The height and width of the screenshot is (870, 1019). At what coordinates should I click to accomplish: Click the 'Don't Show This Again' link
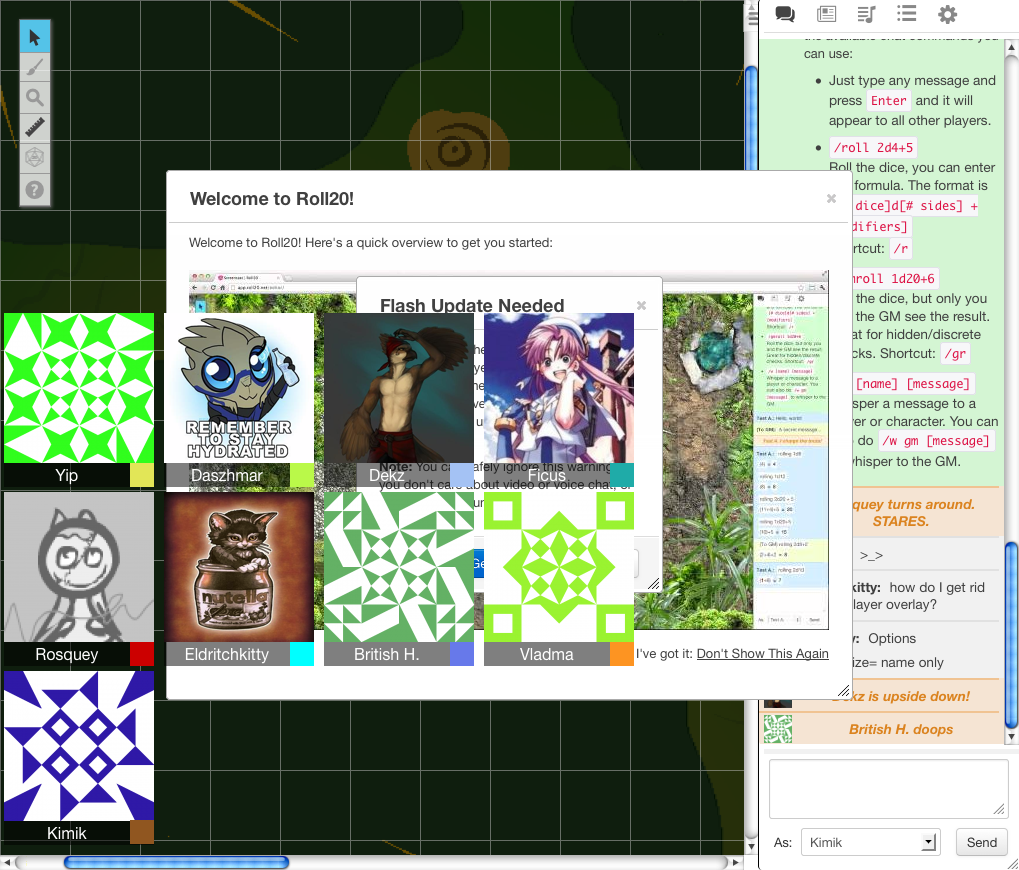(762, 653)
